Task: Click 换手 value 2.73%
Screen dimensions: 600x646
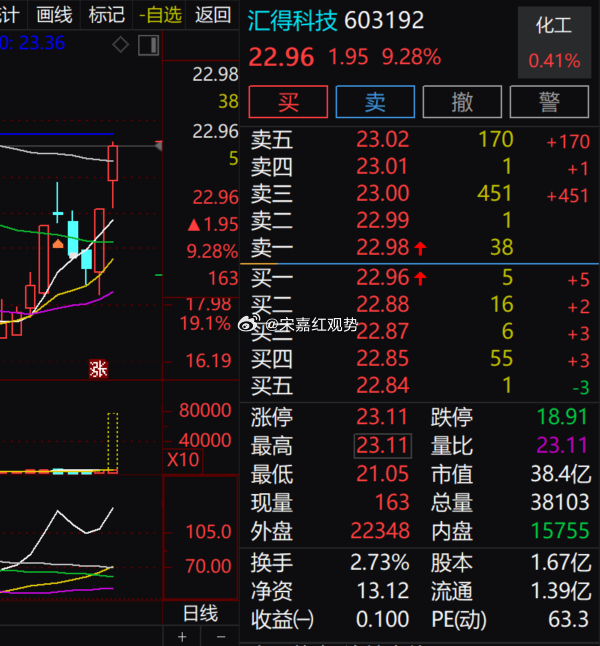Action: (x=380, y=563)
